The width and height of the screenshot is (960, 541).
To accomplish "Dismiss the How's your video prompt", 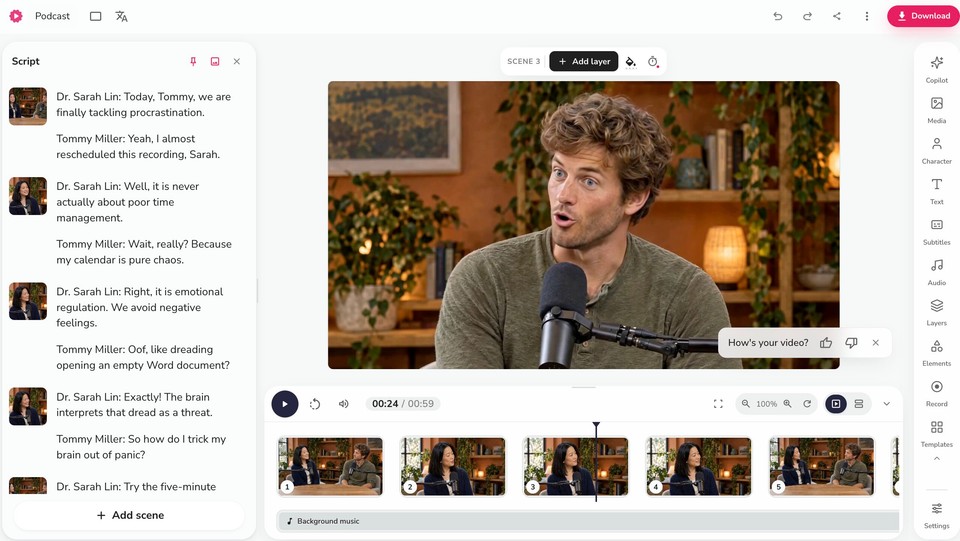I will [x=876, y=343].
